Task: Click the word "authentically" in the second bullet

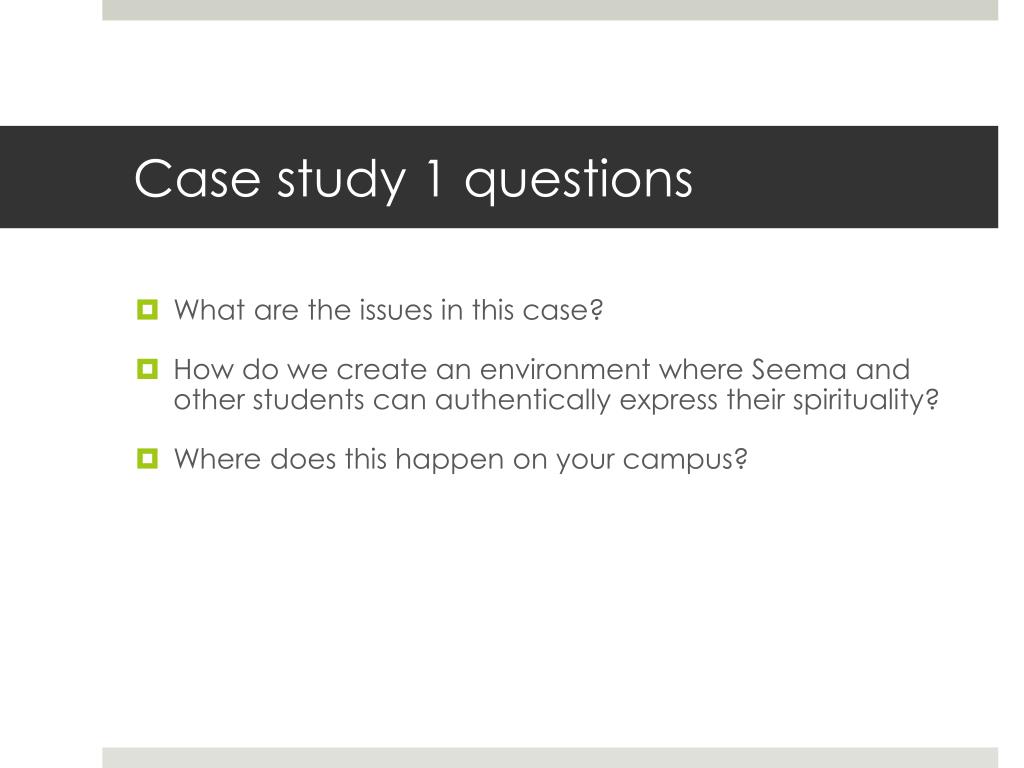Action: [x=522, y=400]
